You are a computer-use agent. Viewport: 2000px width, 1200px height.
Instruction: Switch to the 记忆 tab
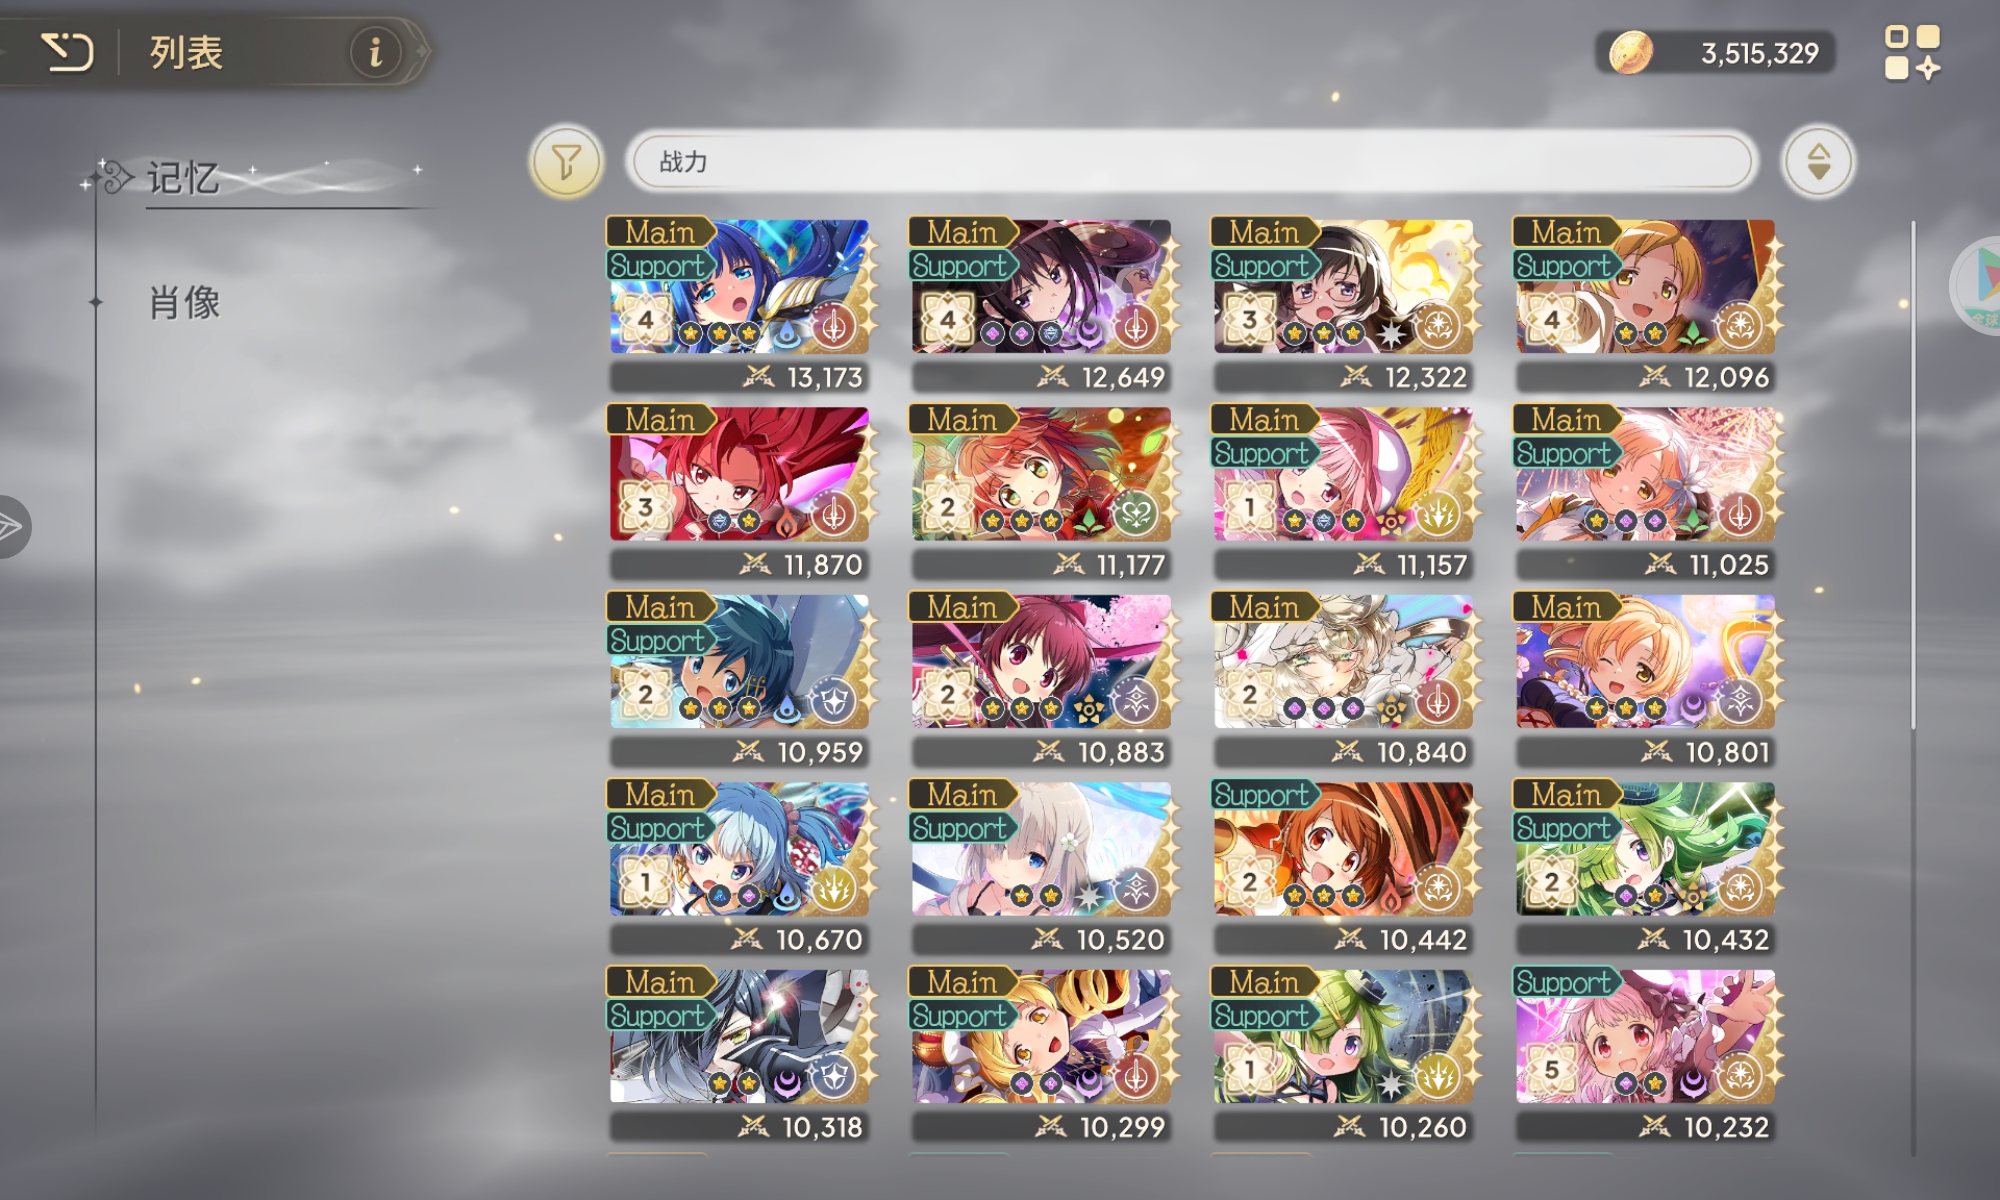point(184,178)
